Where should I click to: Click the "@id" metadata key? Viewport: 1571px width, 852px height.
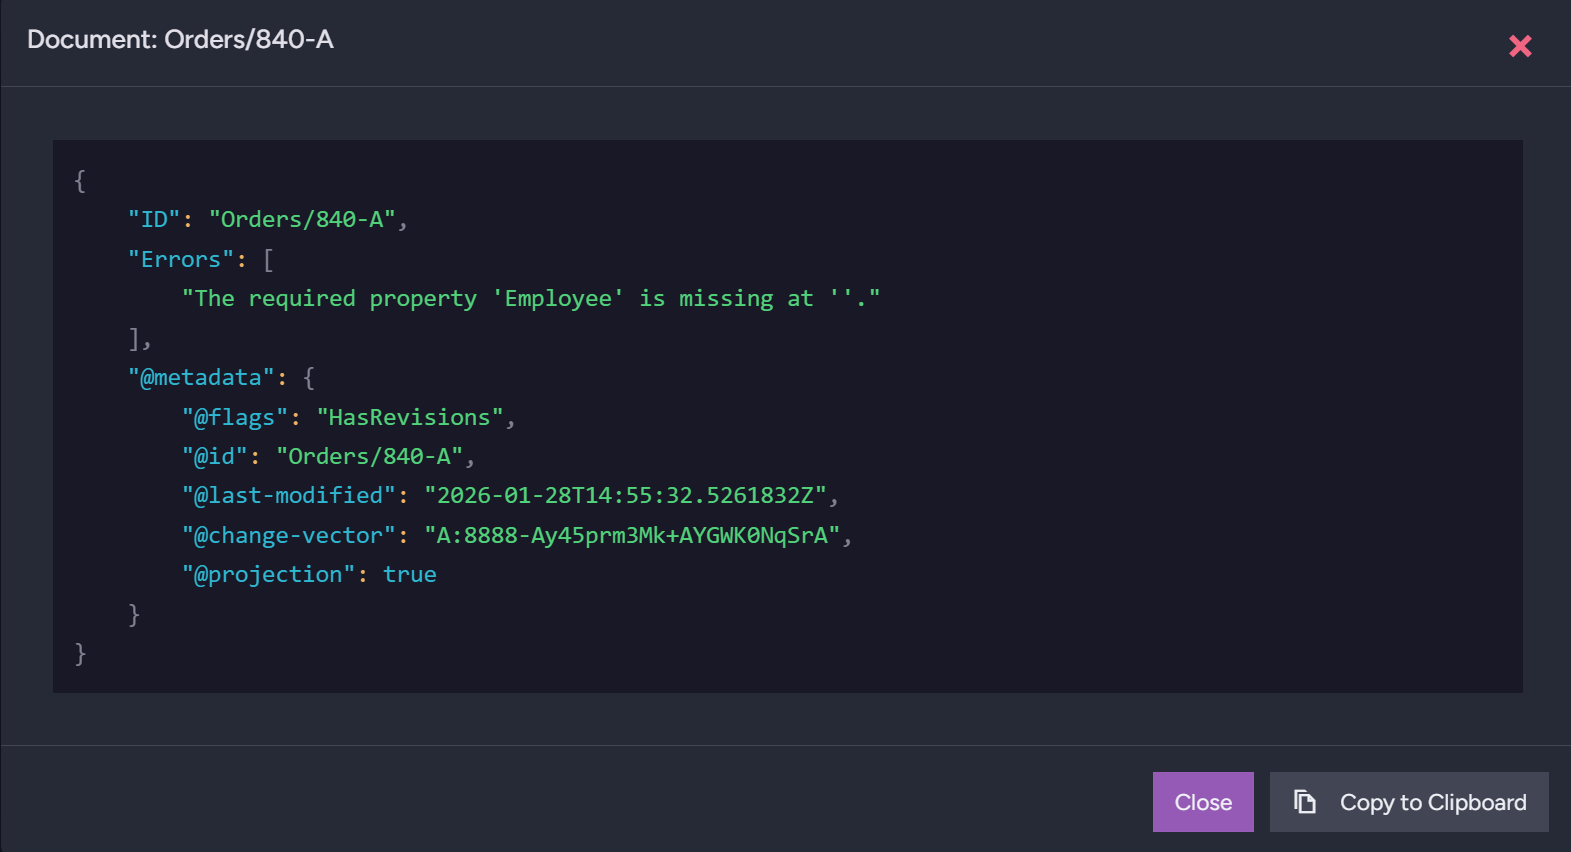[214, 457]
